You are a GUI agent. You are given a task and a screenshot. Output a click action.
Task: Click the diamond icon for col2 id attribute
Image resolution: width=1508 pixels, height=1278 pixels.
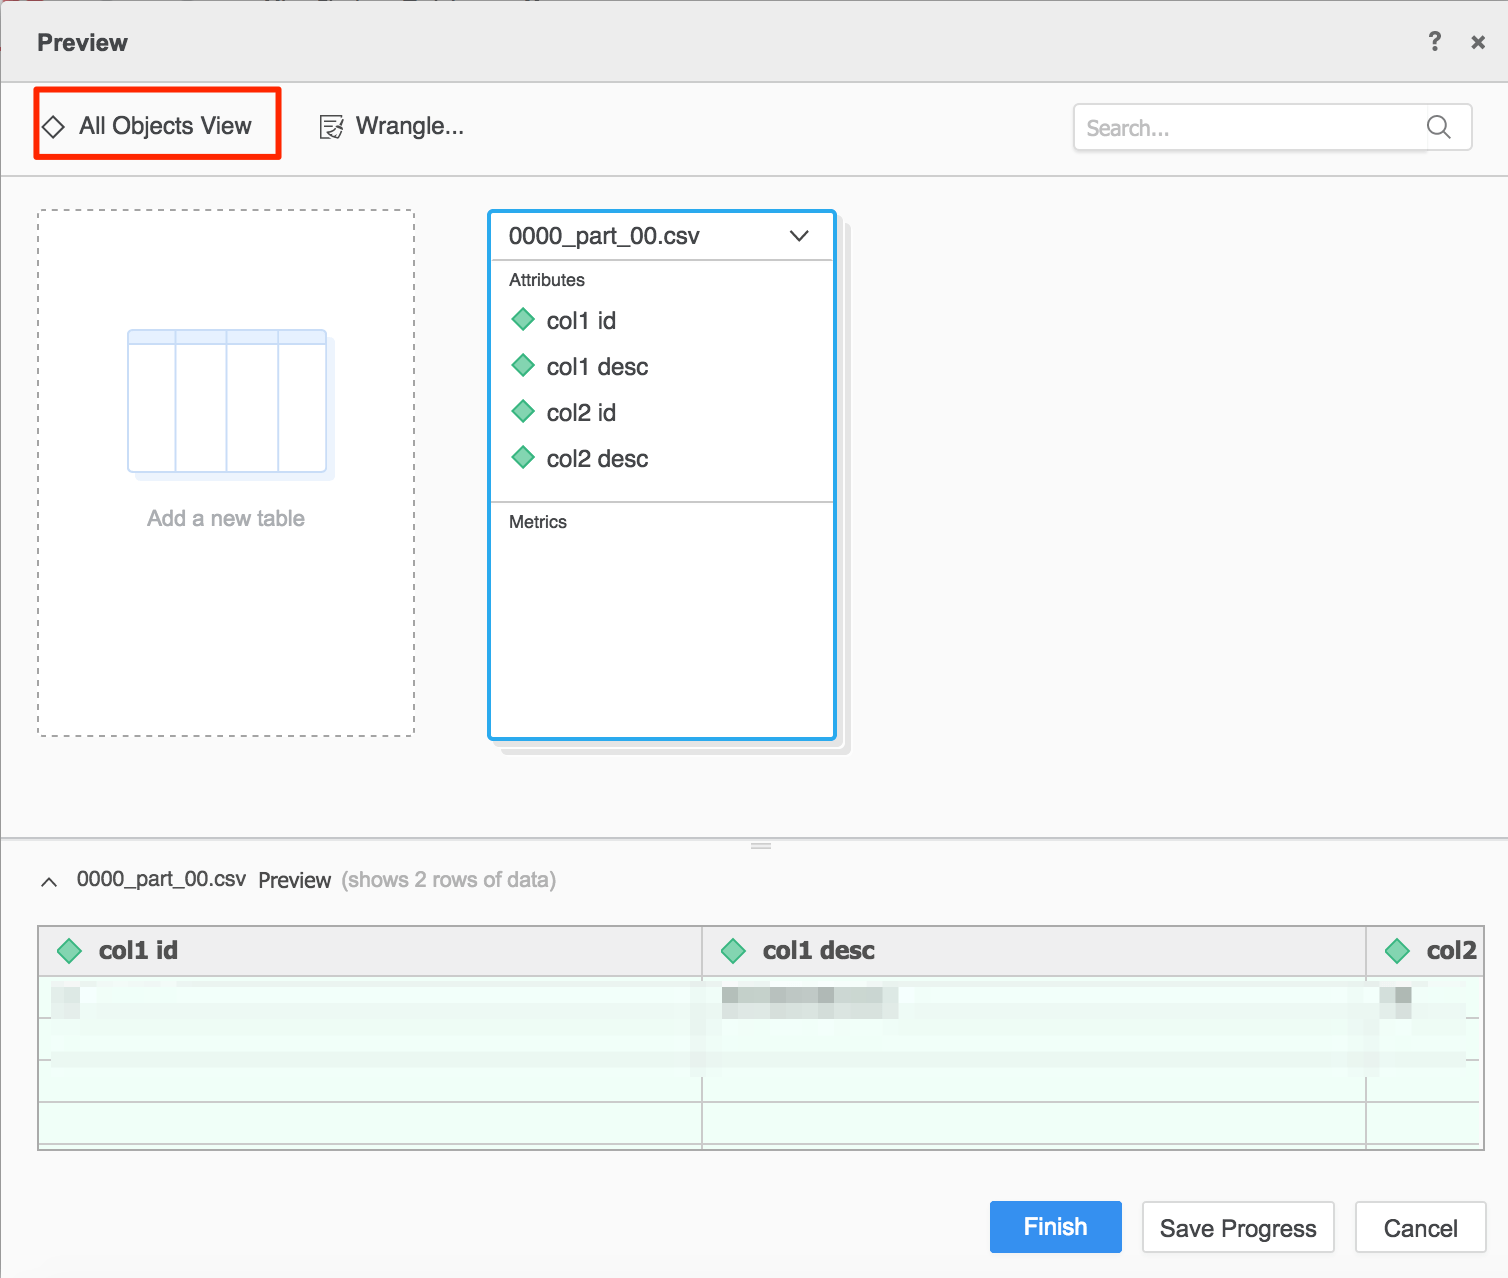(523, 412)
